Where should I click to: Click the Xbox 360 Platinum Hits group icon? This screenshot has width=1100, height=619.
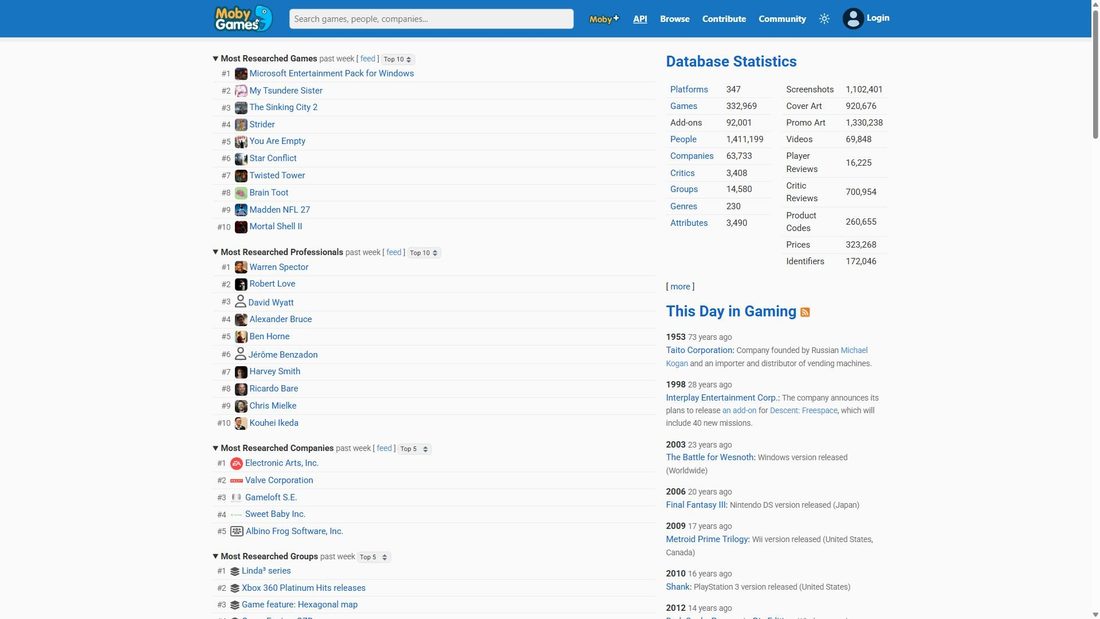(x=234, y=588)
